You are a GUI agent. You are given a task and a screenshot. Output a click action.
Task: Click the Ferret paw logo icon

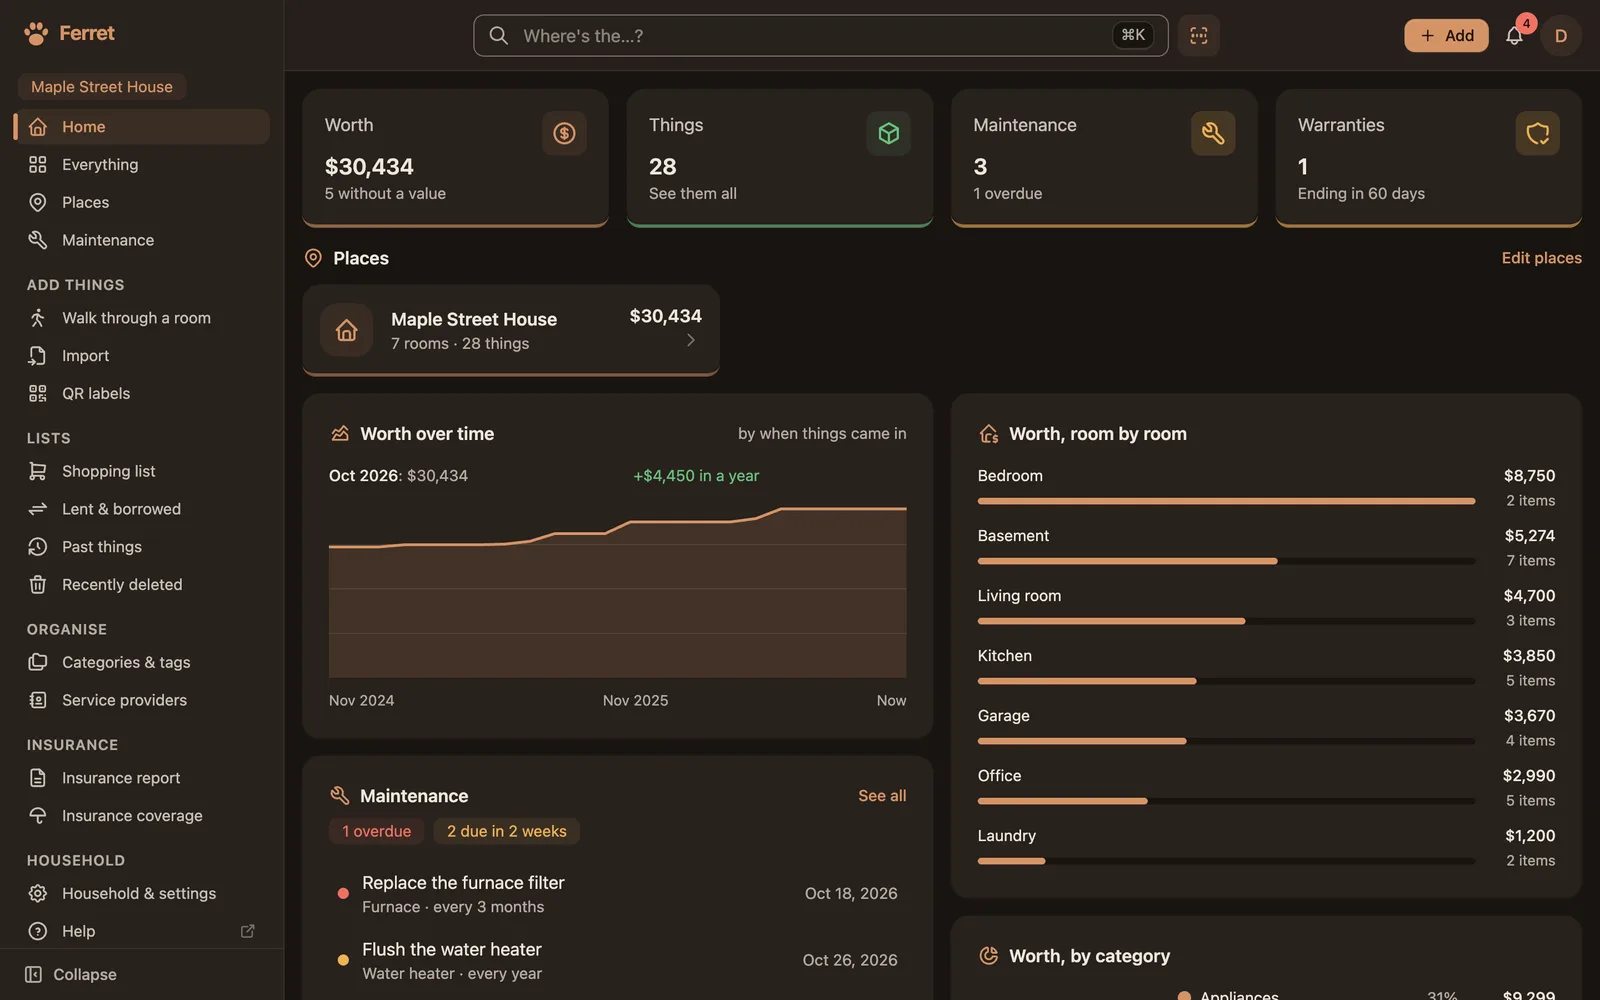point(36,34)
